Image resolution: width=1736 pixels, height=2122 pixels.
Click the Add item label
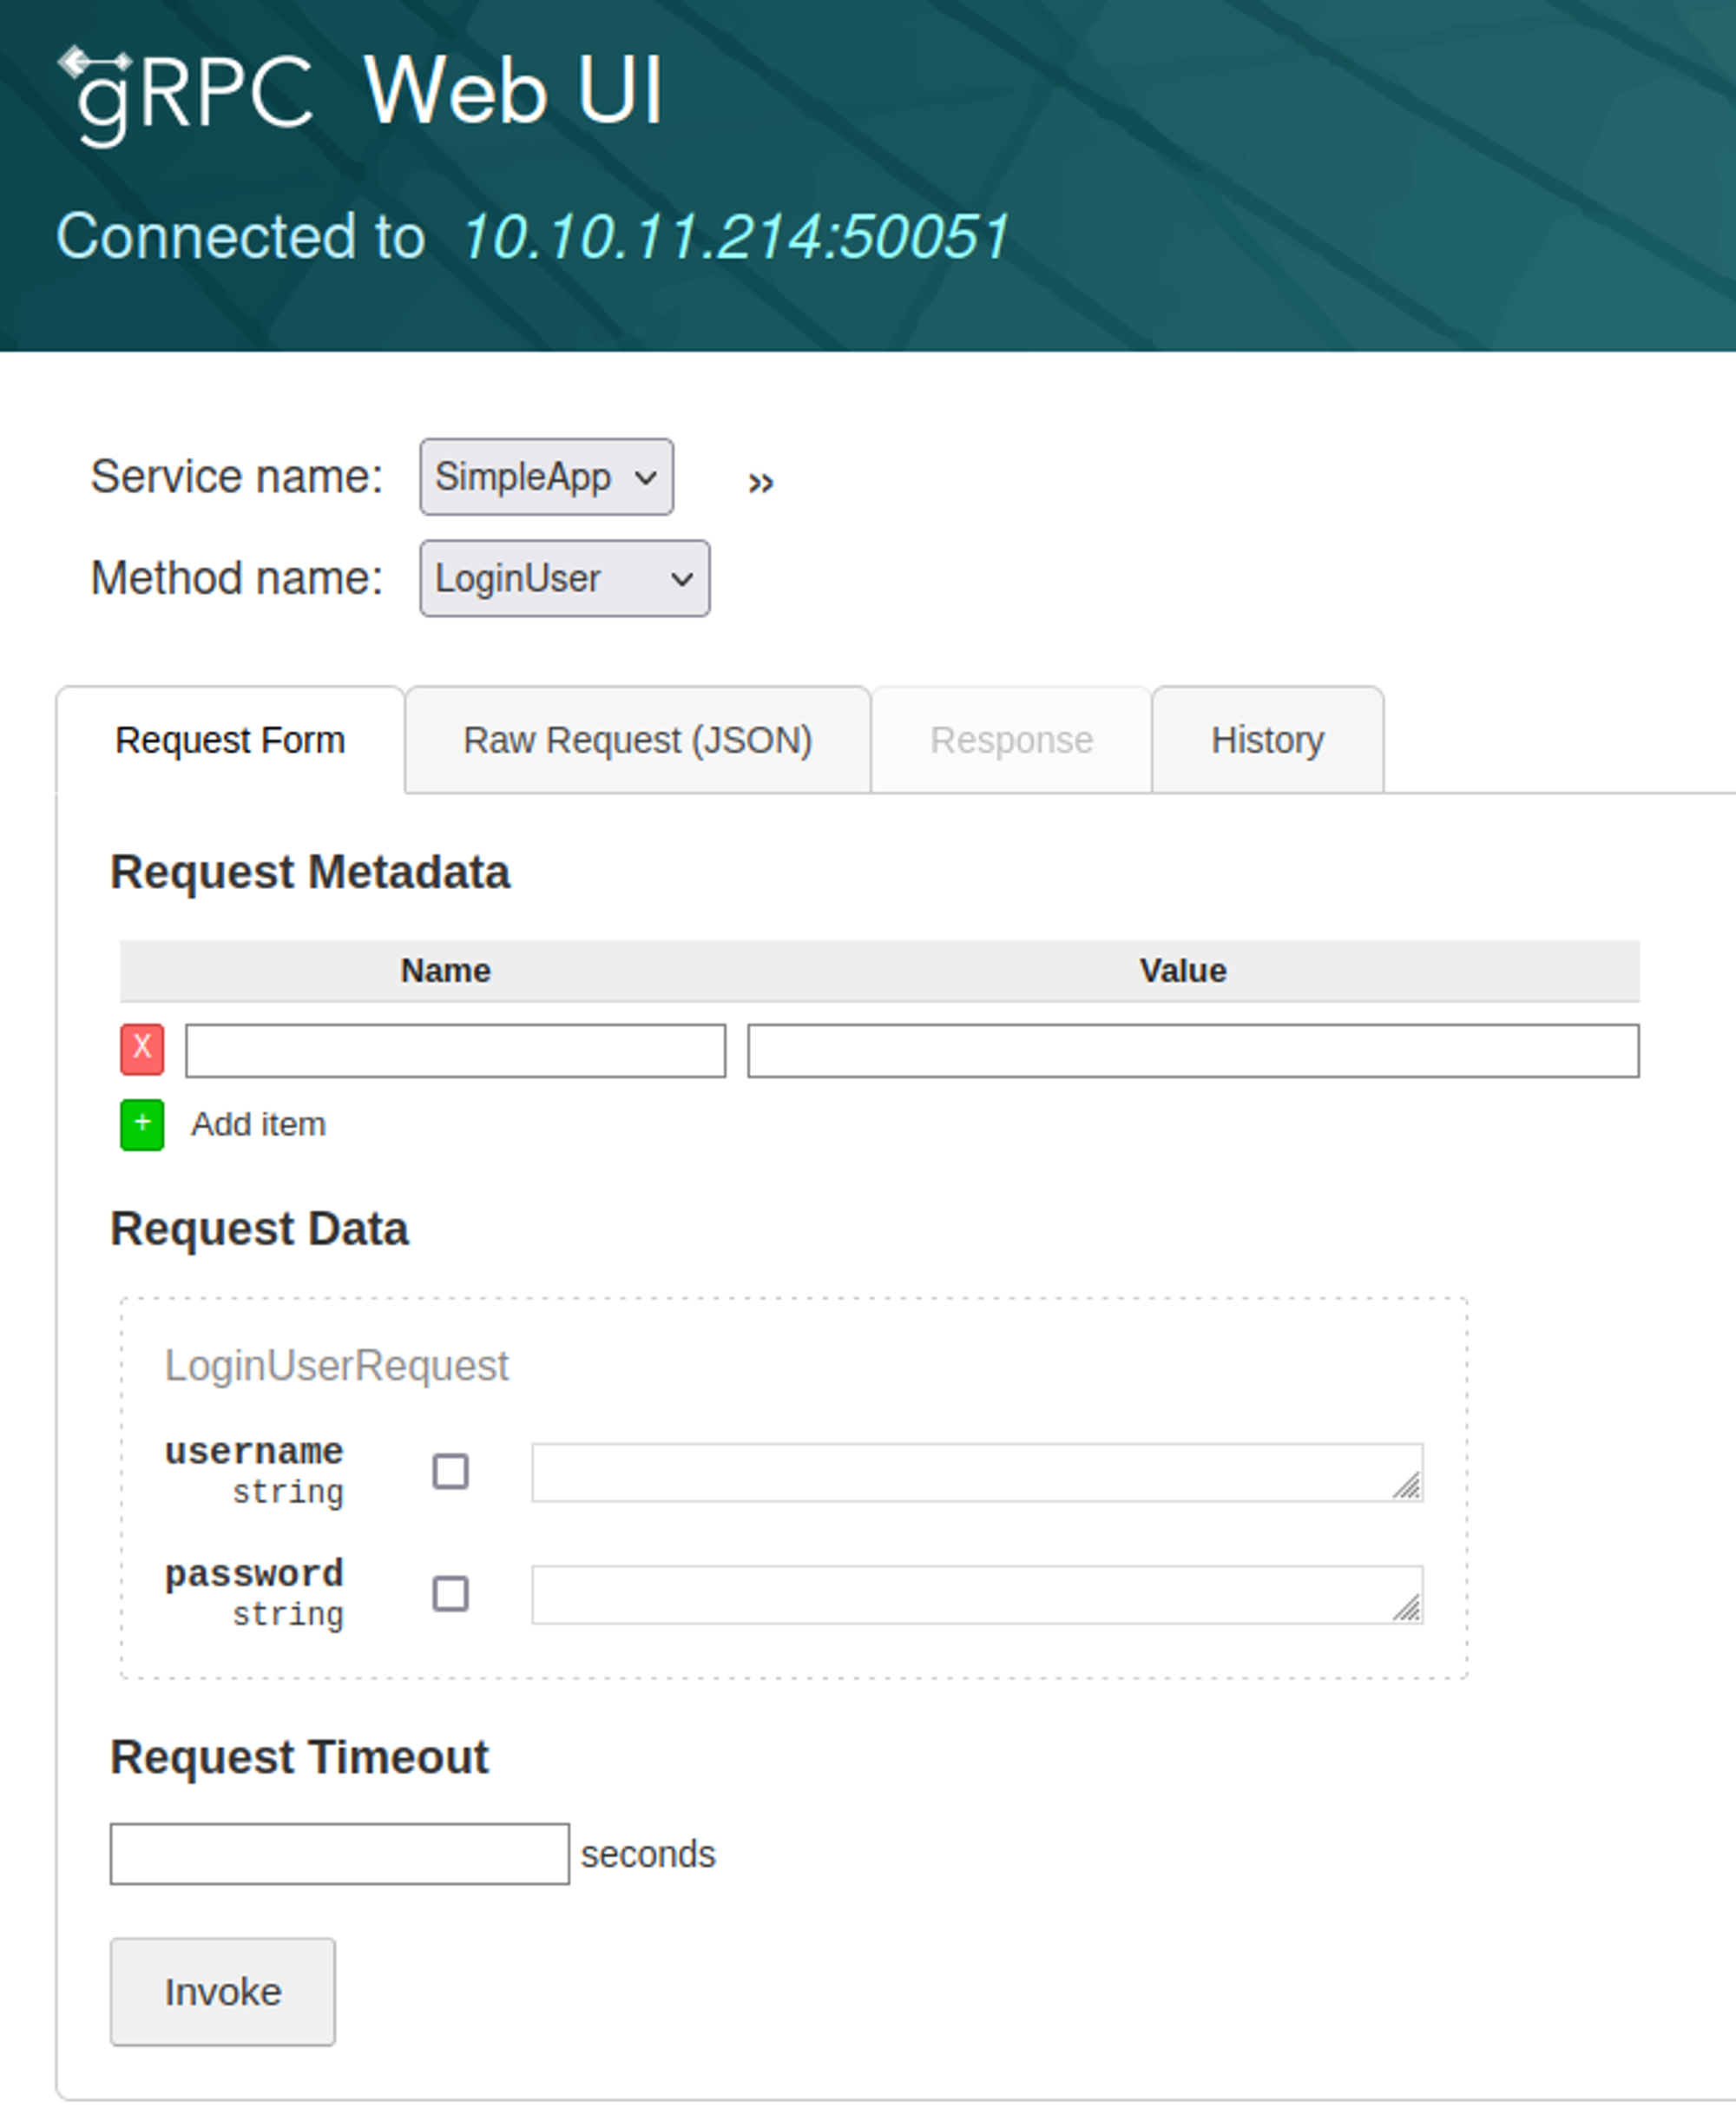(258, 1124)
